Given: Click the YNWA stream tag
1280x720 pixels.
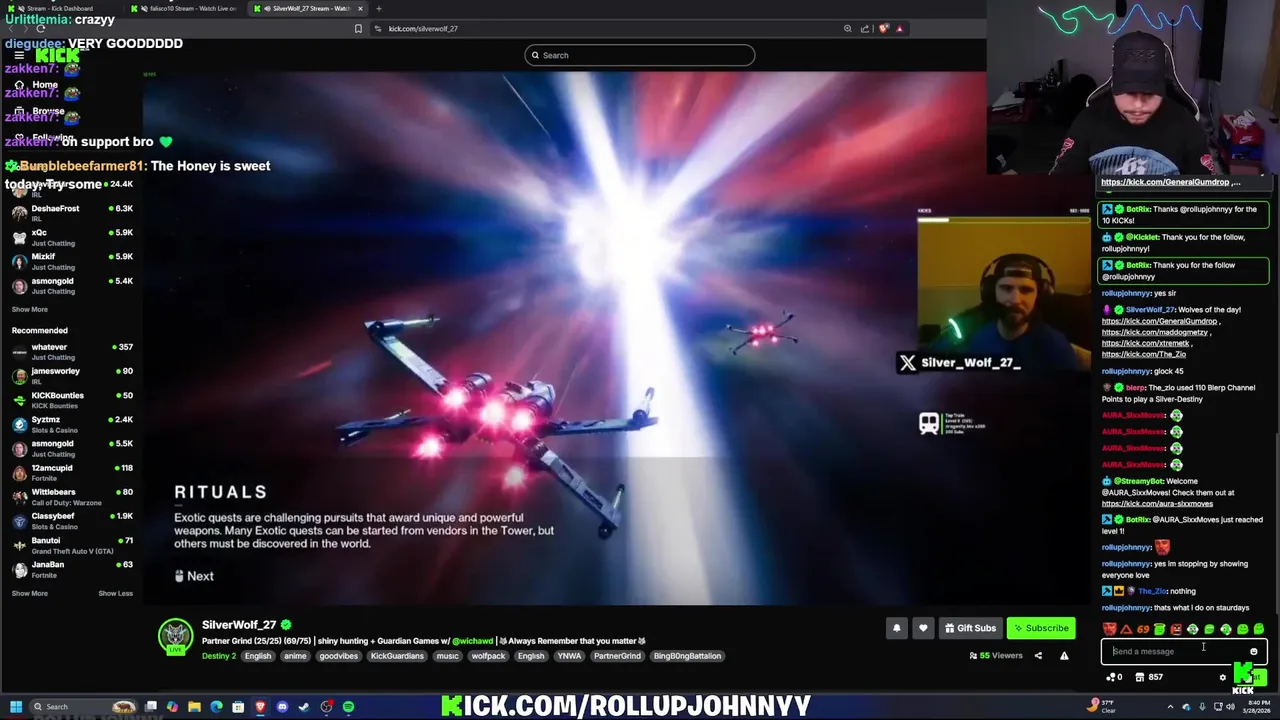Looking at the screenshot, I should coord(569,656).
